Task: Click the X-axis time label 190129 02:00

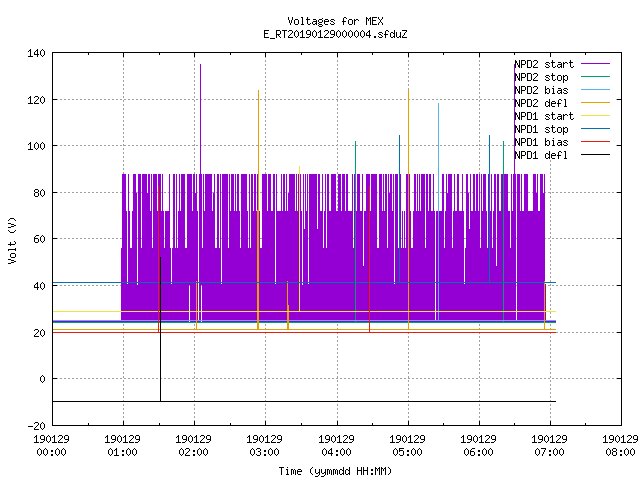Action: click(193, 446)
